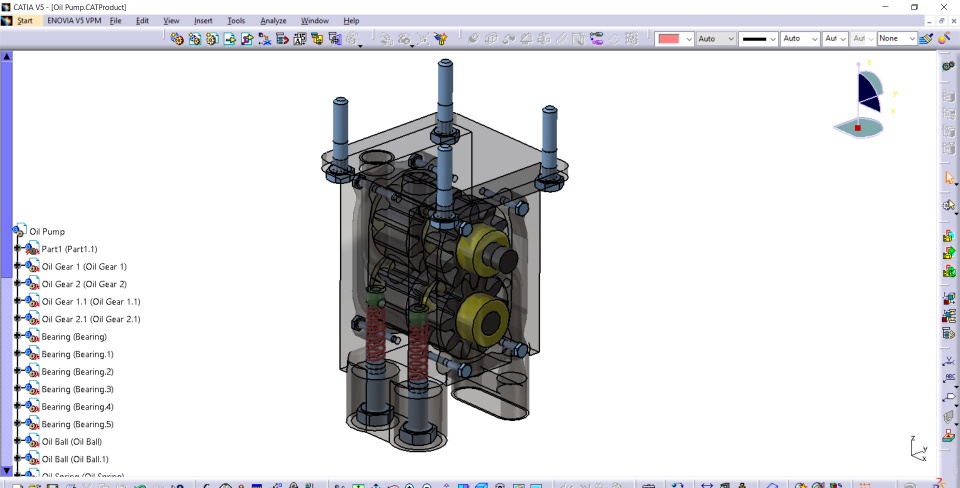Viewport: 960px width, 488px height.
Task: Select the arrow Select tool in right toolbar
Action: (x=949, y=178)
